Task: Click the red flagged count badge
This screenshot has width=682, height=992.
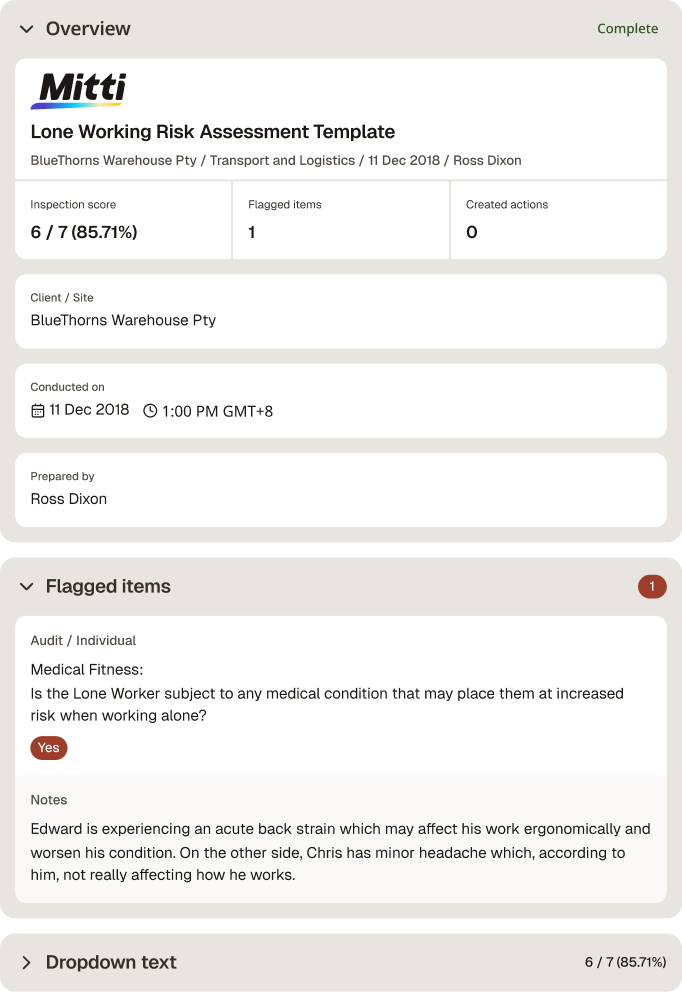Action: pyautogui.click(x=652, y=586)
